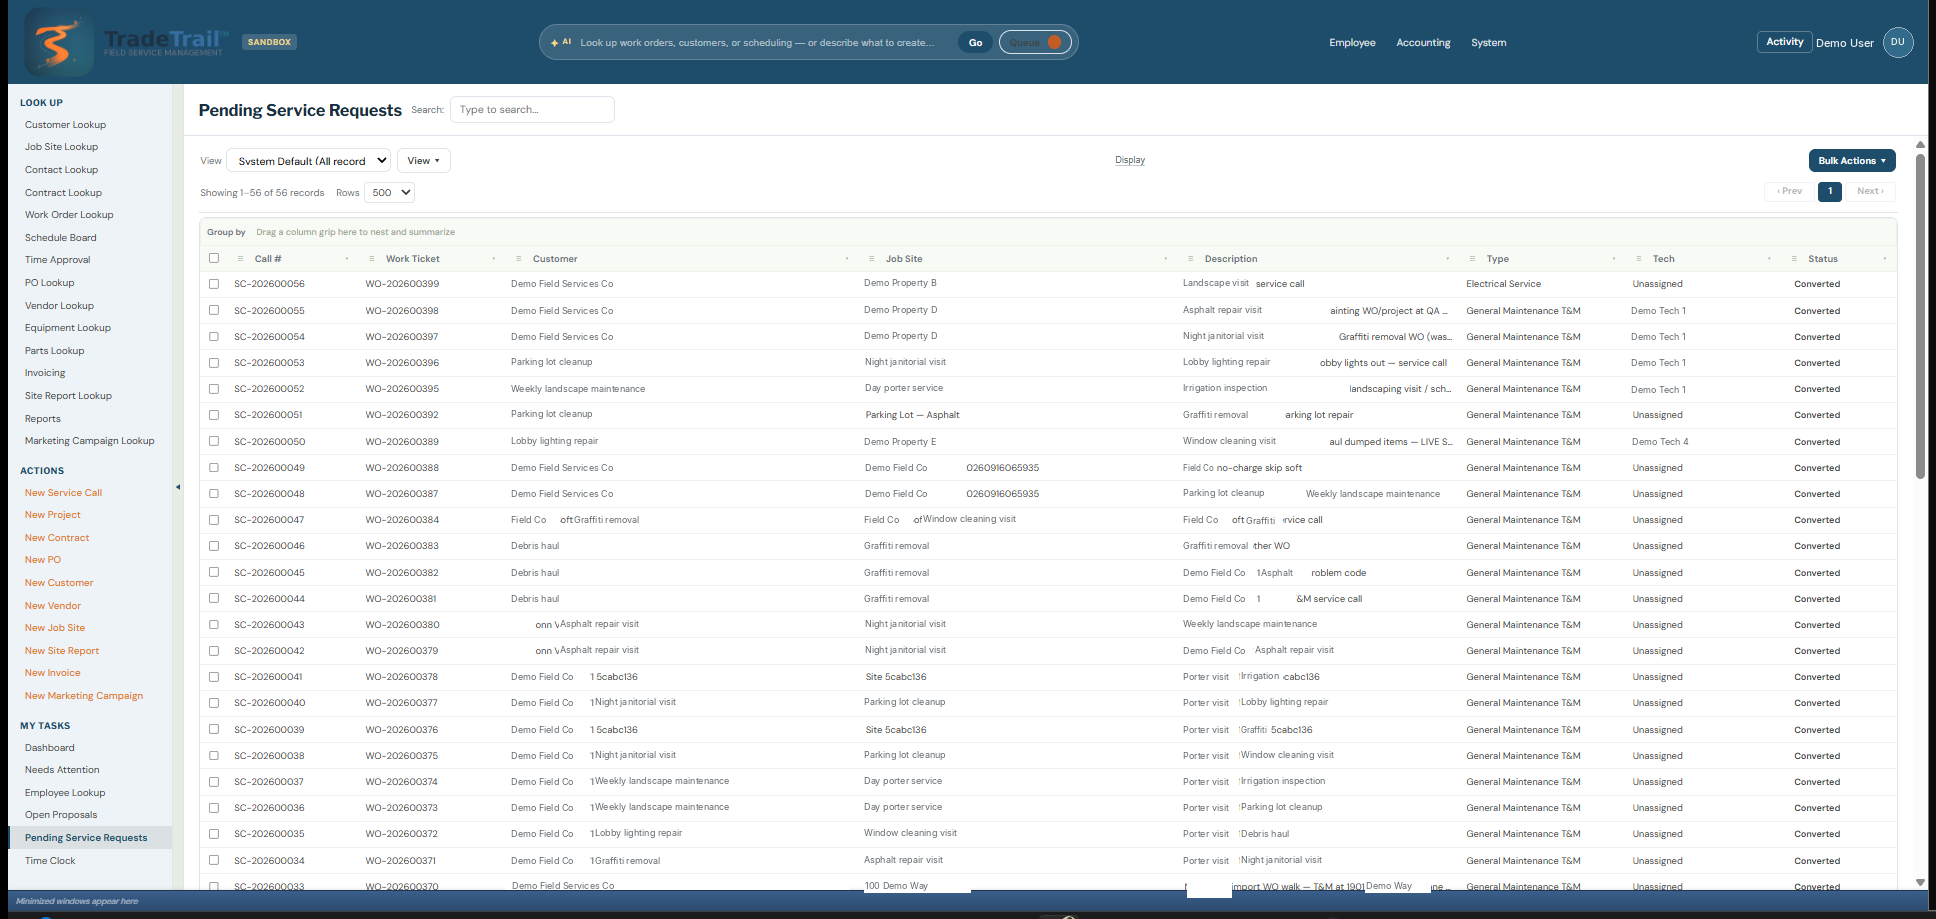Image resolution: width=1936 pixels, height=919 pixels.
Task: Grab the Description column grip icon
Action: [1190, 259]
